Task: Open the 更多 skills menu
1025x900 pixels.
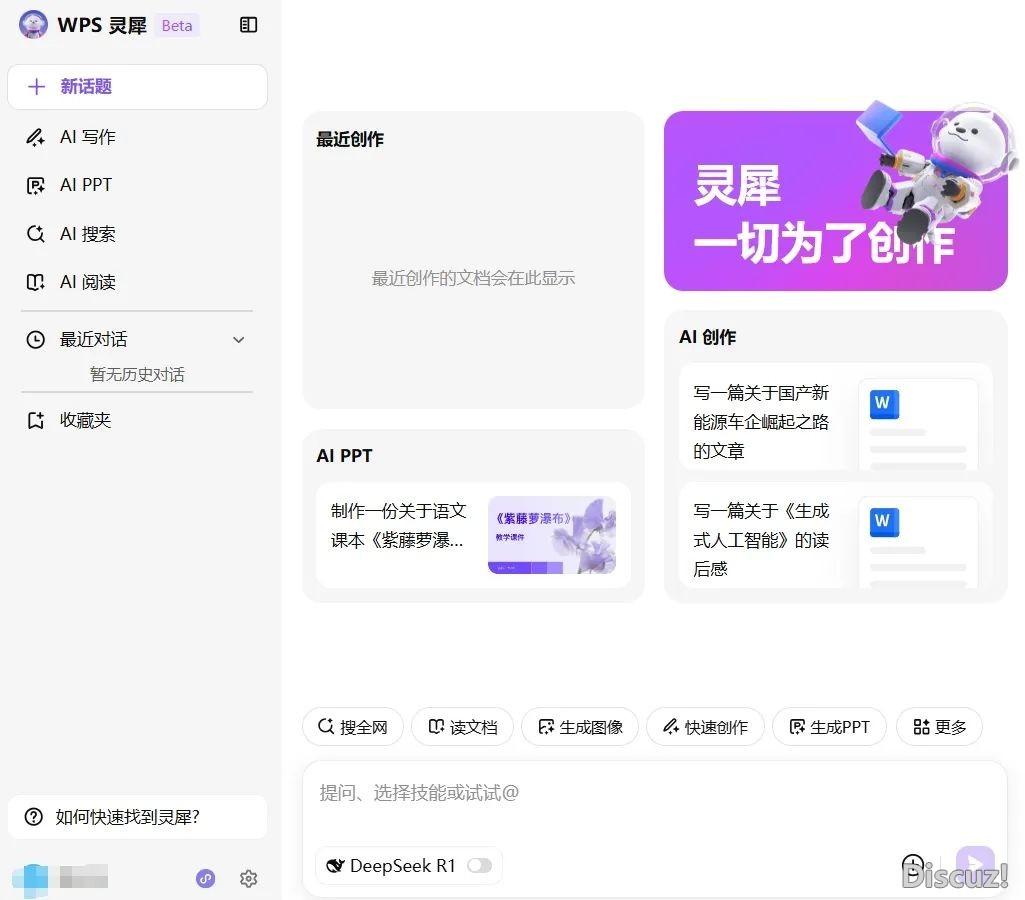Action: (939, 727)
